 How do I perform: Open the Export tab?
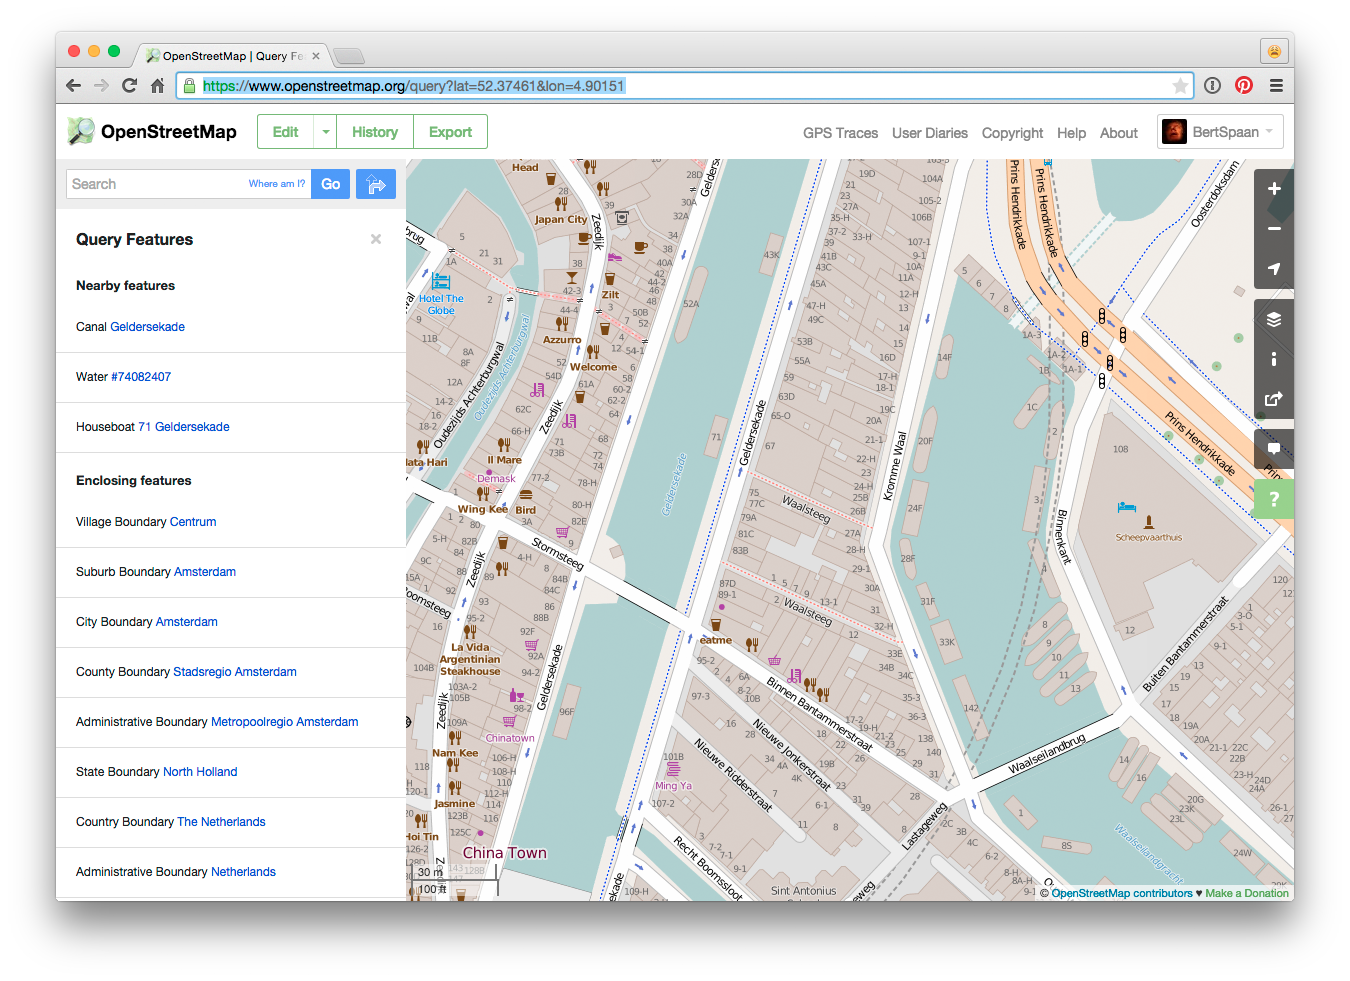pos(450,132)
